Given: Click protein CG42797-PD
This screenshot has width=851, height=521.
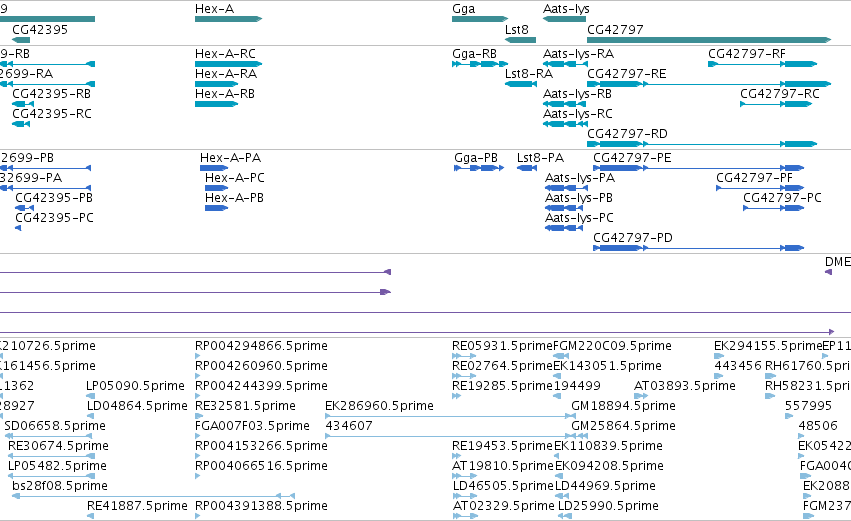Looking at the screenshot, I should pos(698,249).
